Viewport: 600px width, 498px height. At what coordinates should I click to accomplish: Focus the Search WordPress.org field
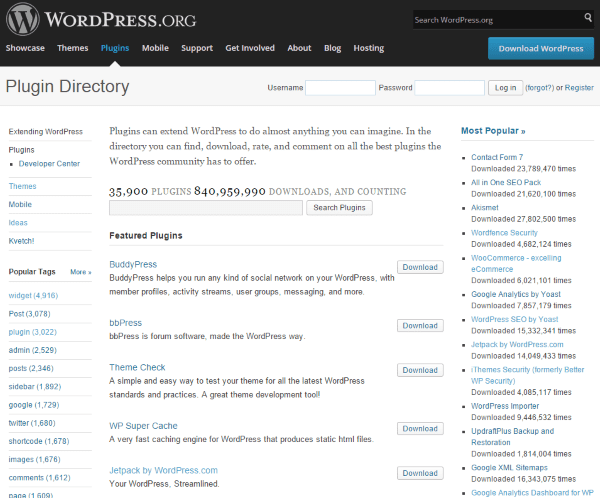click(x=497, y=20)
